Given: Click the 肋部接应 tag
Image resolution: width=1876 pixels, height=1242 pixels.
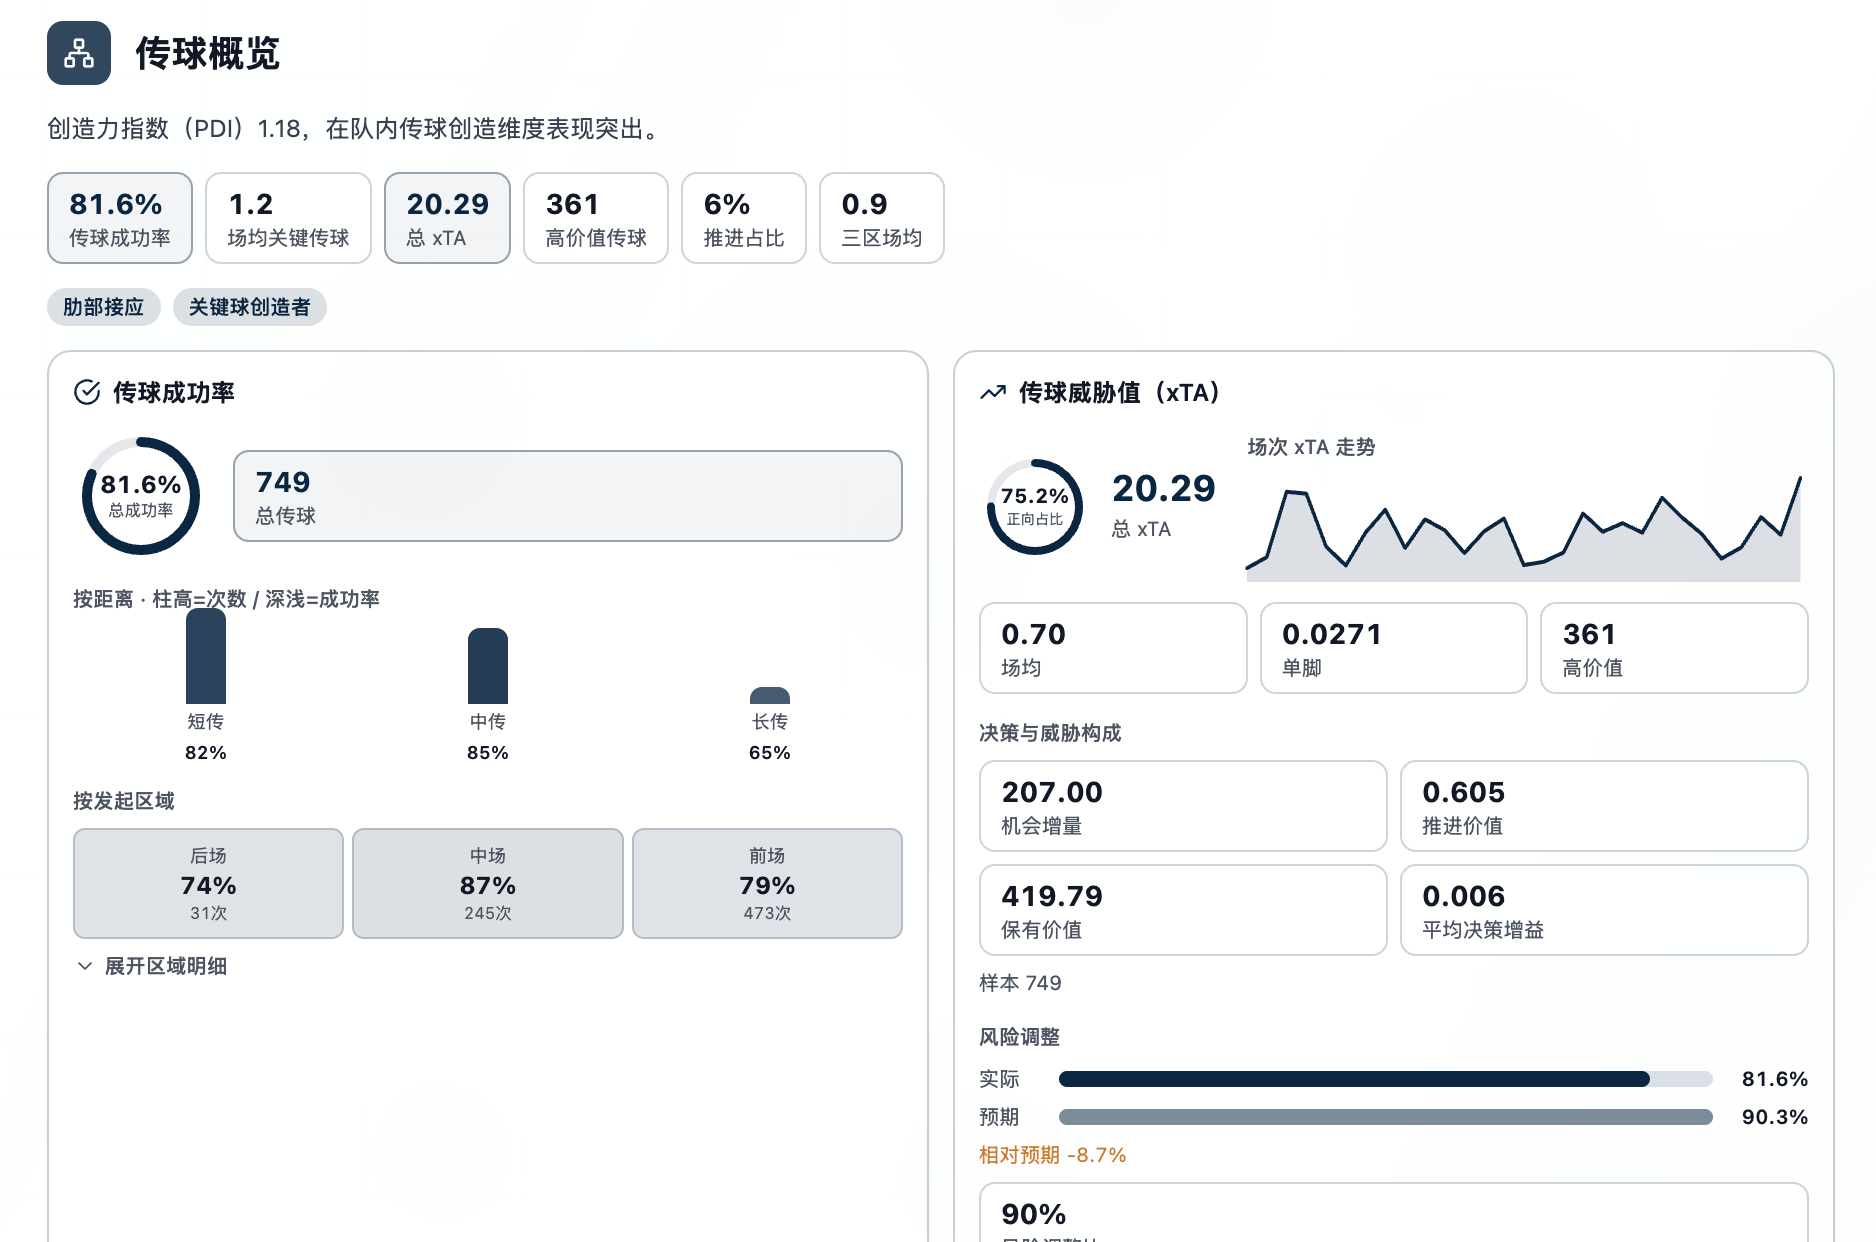Looking at the screenshot, I should 104,307.
